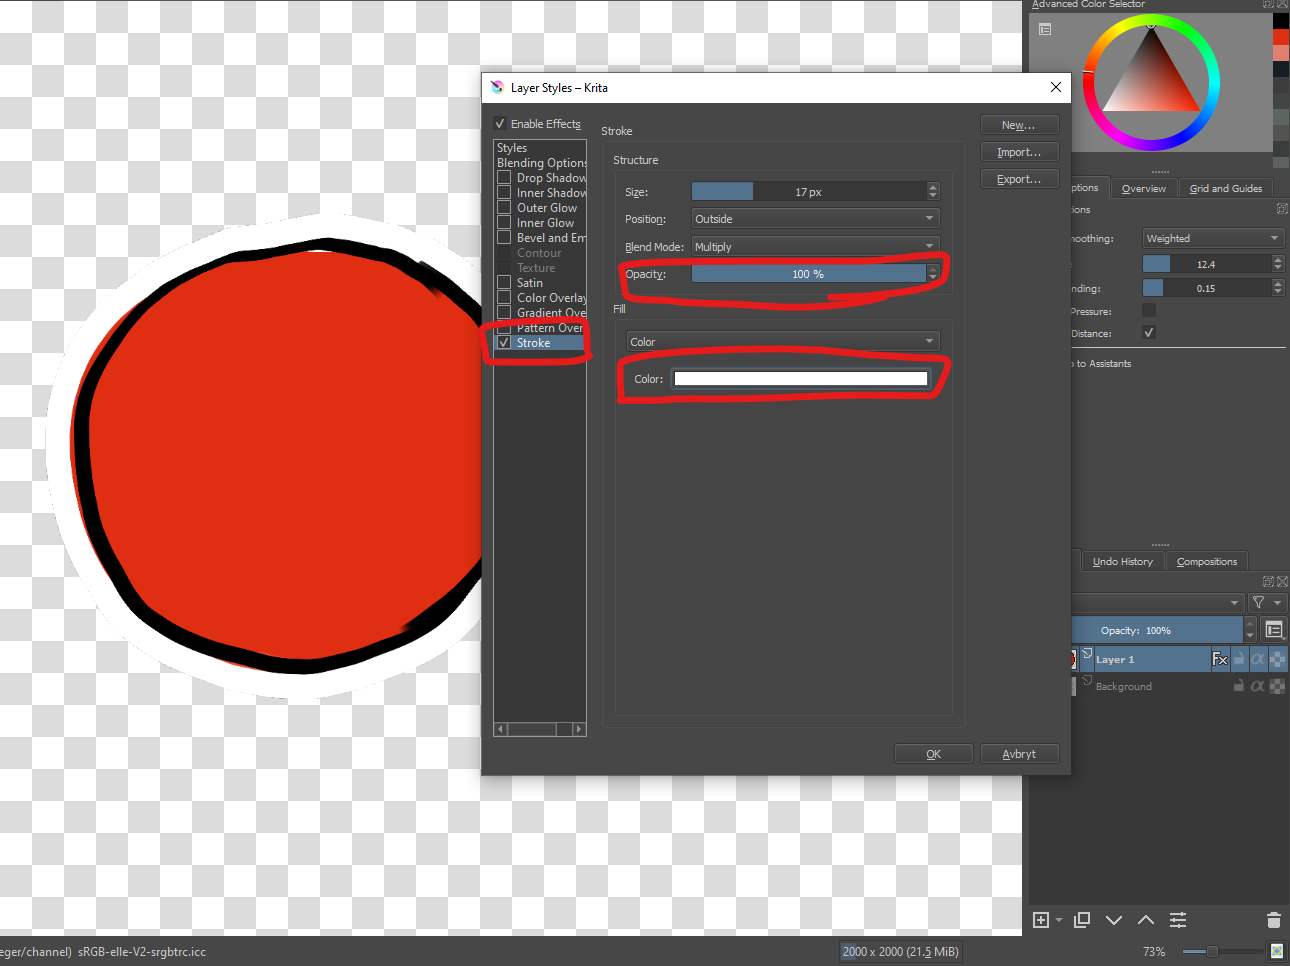
Task: Open the Fill type dropdown set to Color
Action: click(x=783, y=342)
